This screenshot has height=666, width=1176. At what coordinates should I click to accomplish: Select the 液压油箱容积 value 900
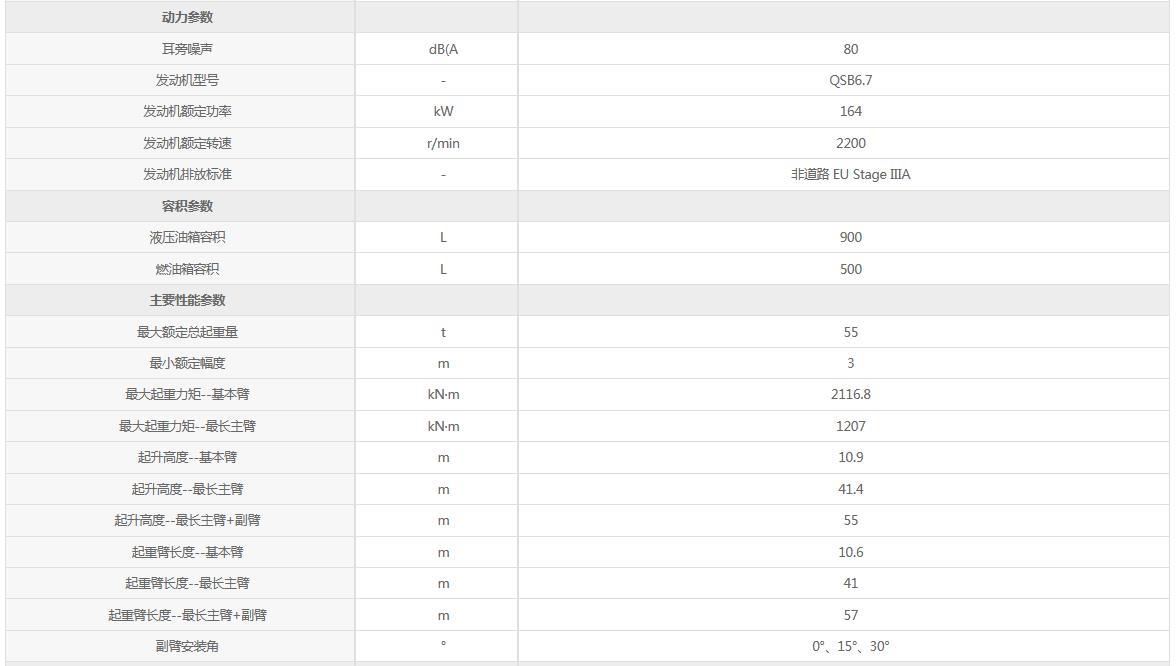850,237
